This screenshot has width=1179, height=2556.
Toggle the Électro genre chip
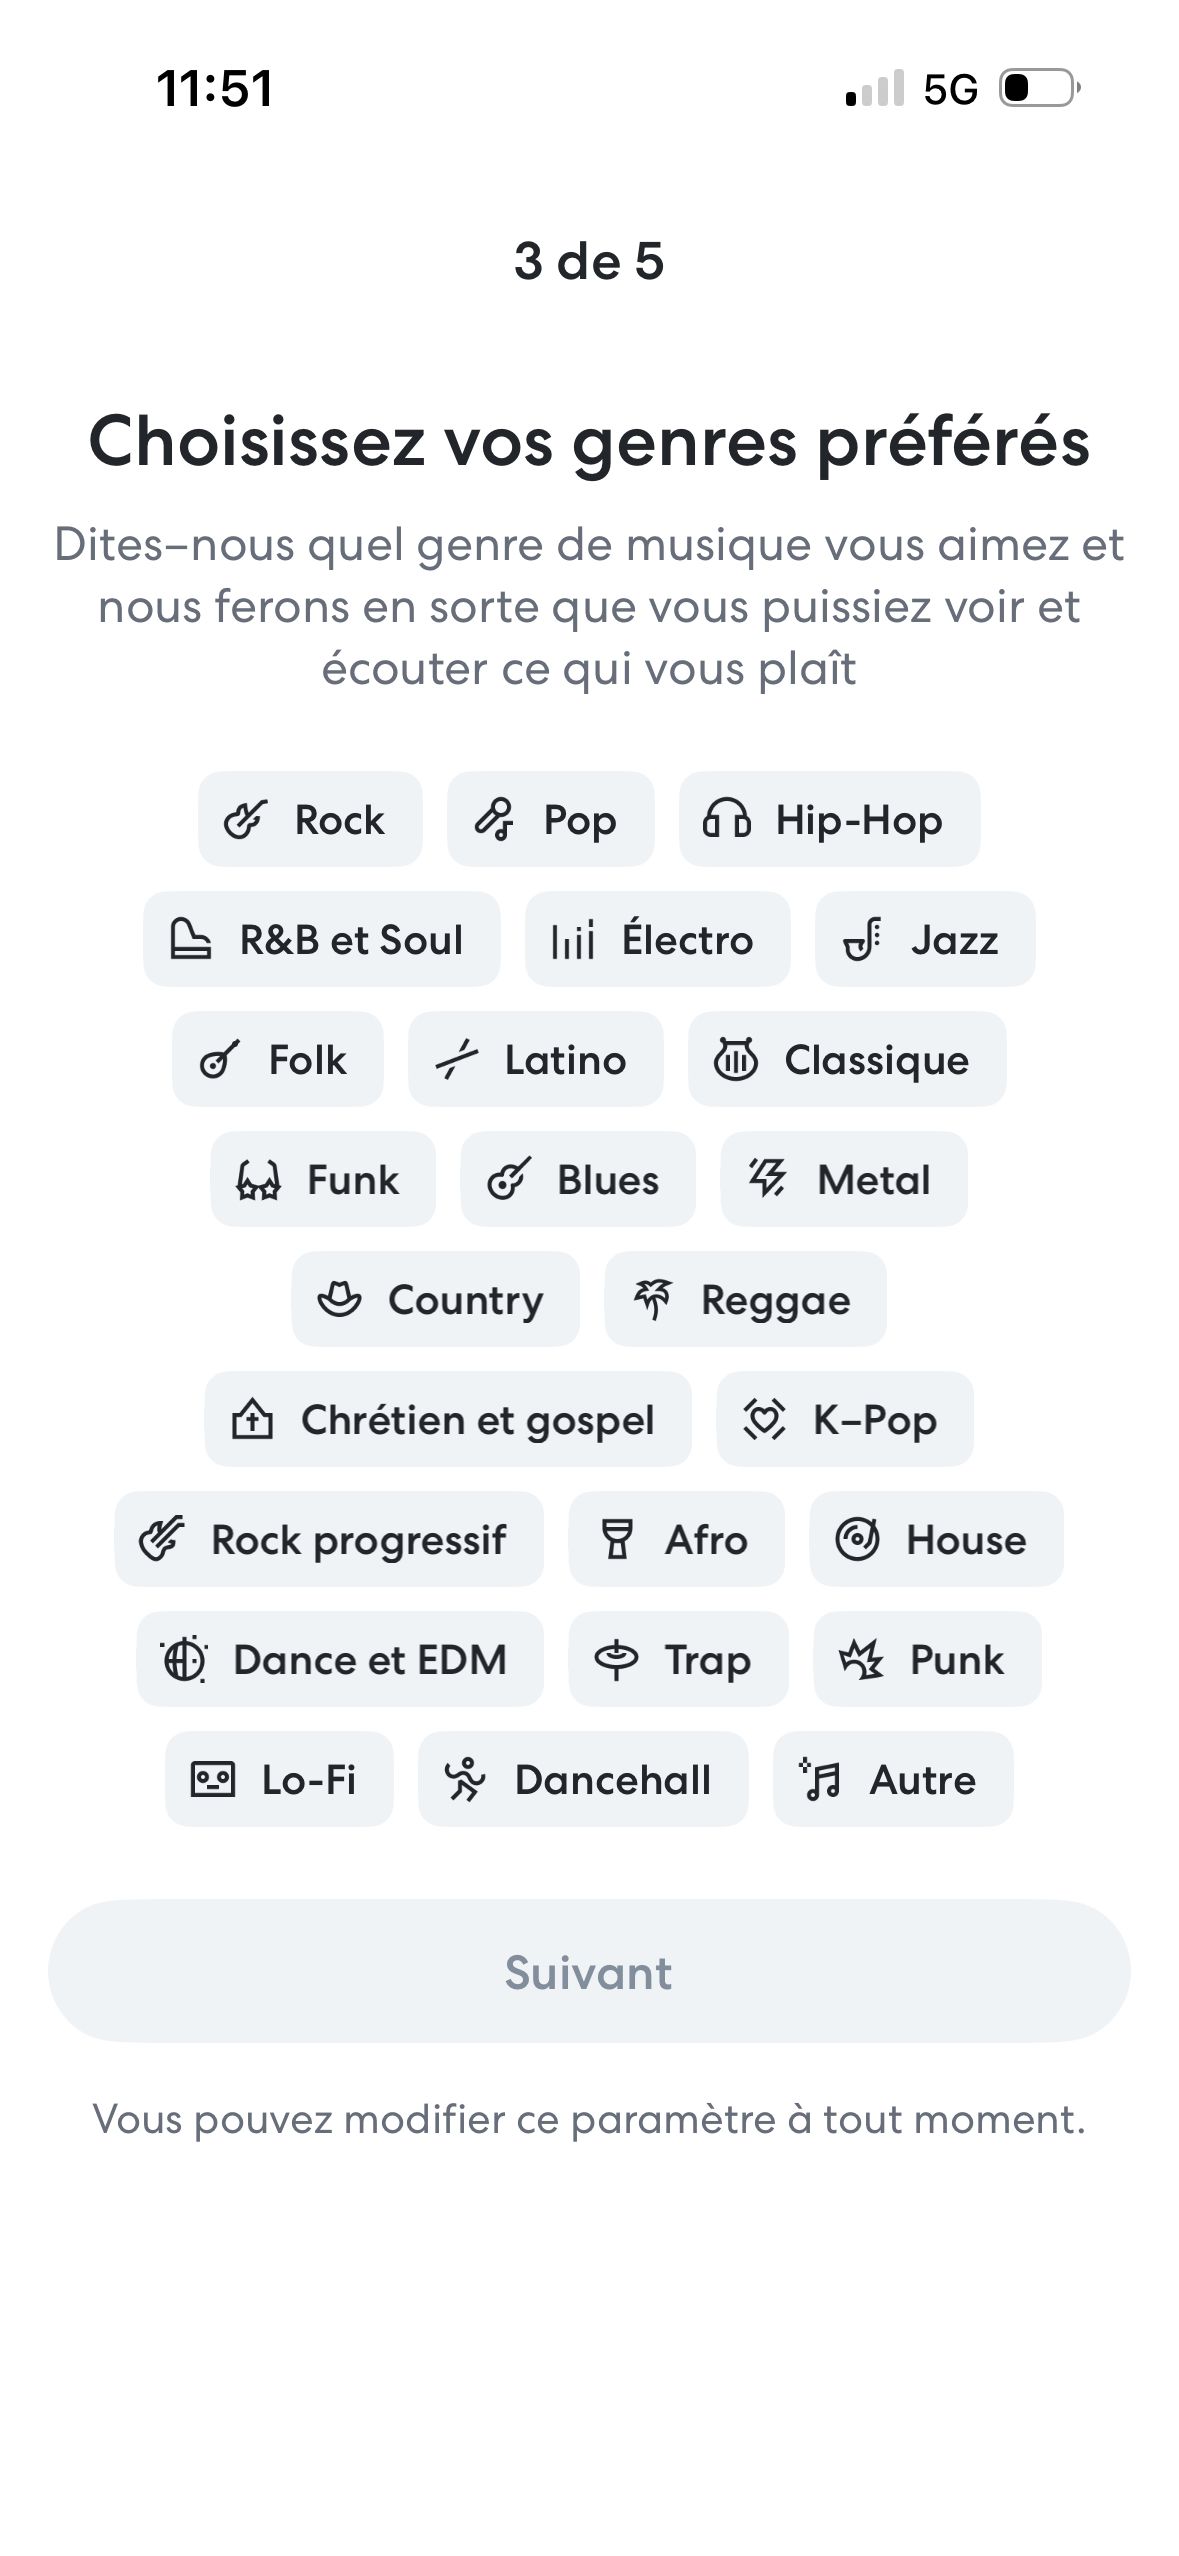pos(657,939)
